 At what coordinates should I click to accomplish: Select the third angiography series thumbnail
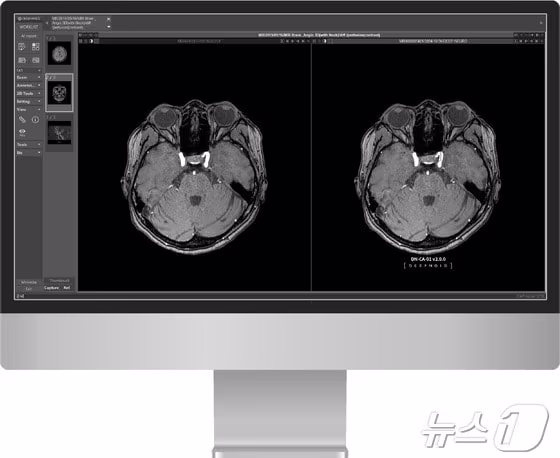tap(60, 133)
